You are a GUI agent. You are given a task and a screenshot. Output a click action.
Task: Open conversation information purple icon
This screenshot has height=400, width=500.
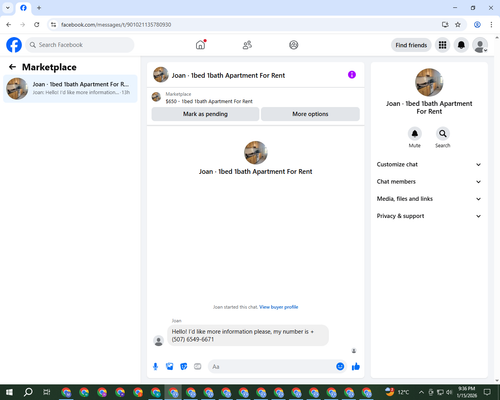pos(352,75)
